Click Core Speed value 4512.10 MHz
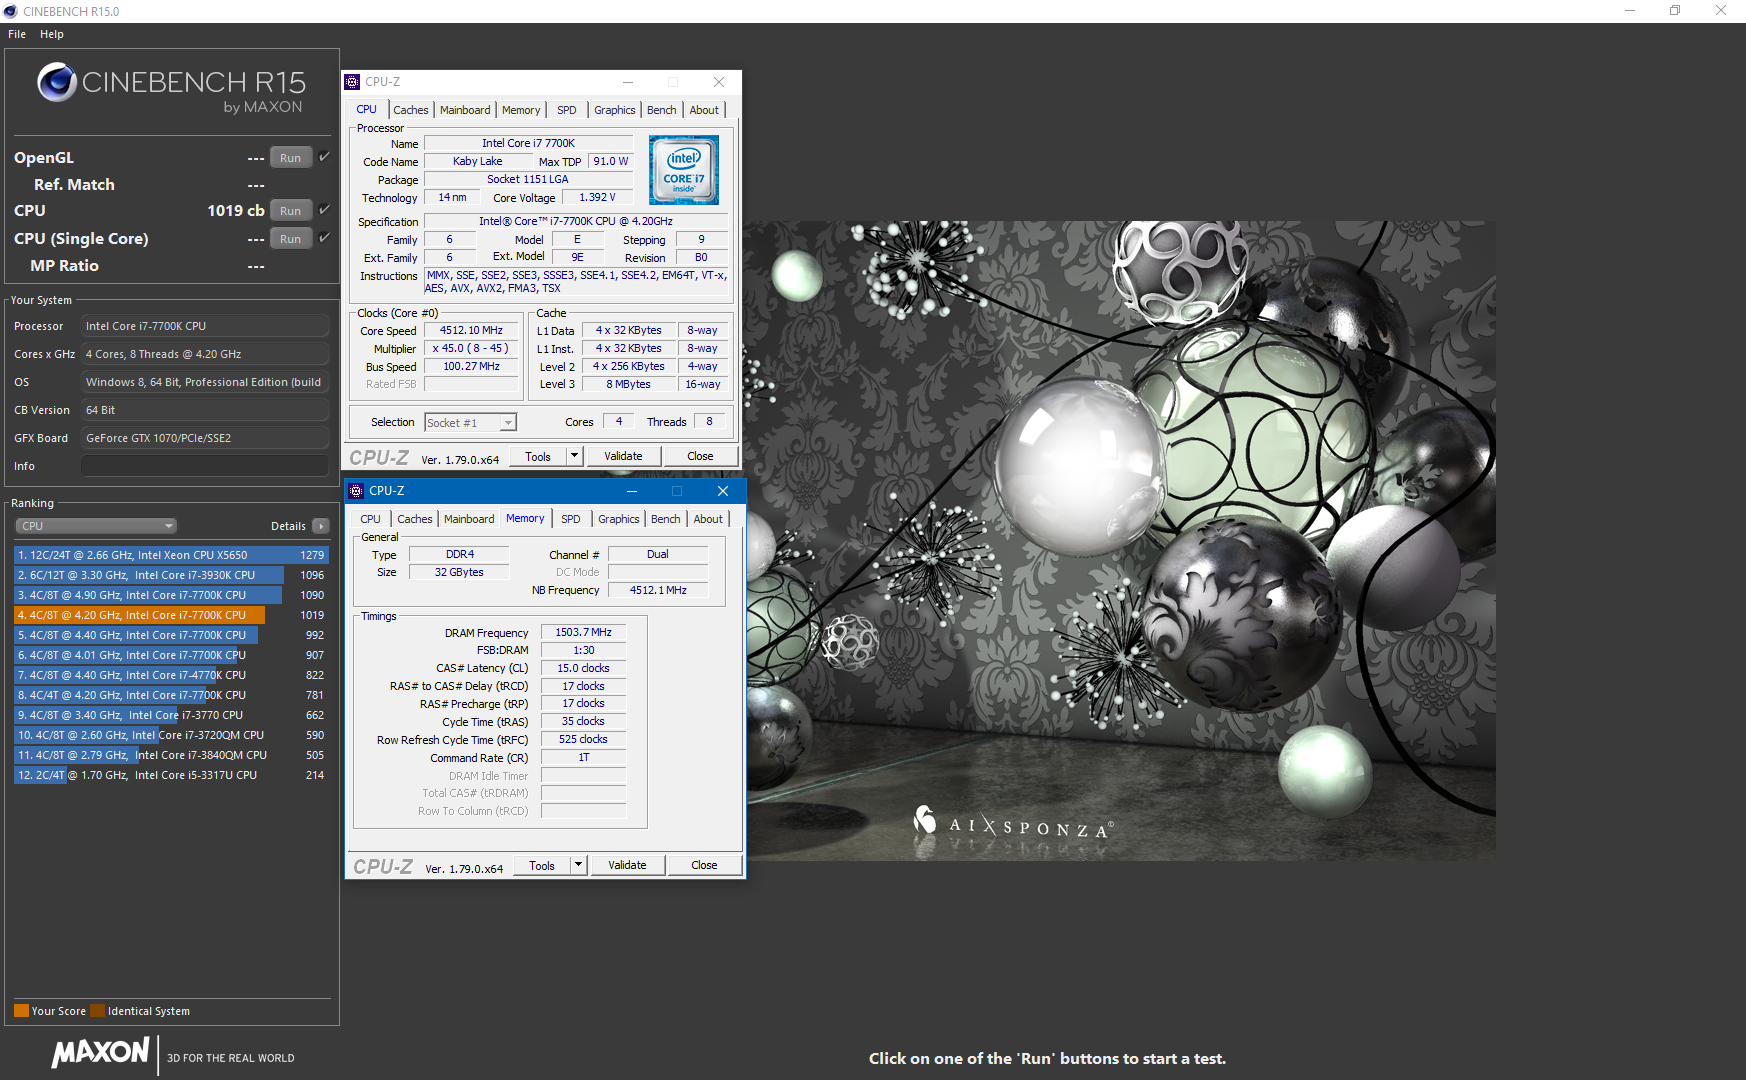Viewport: 1746px width, 1080px height. (472, 330)
